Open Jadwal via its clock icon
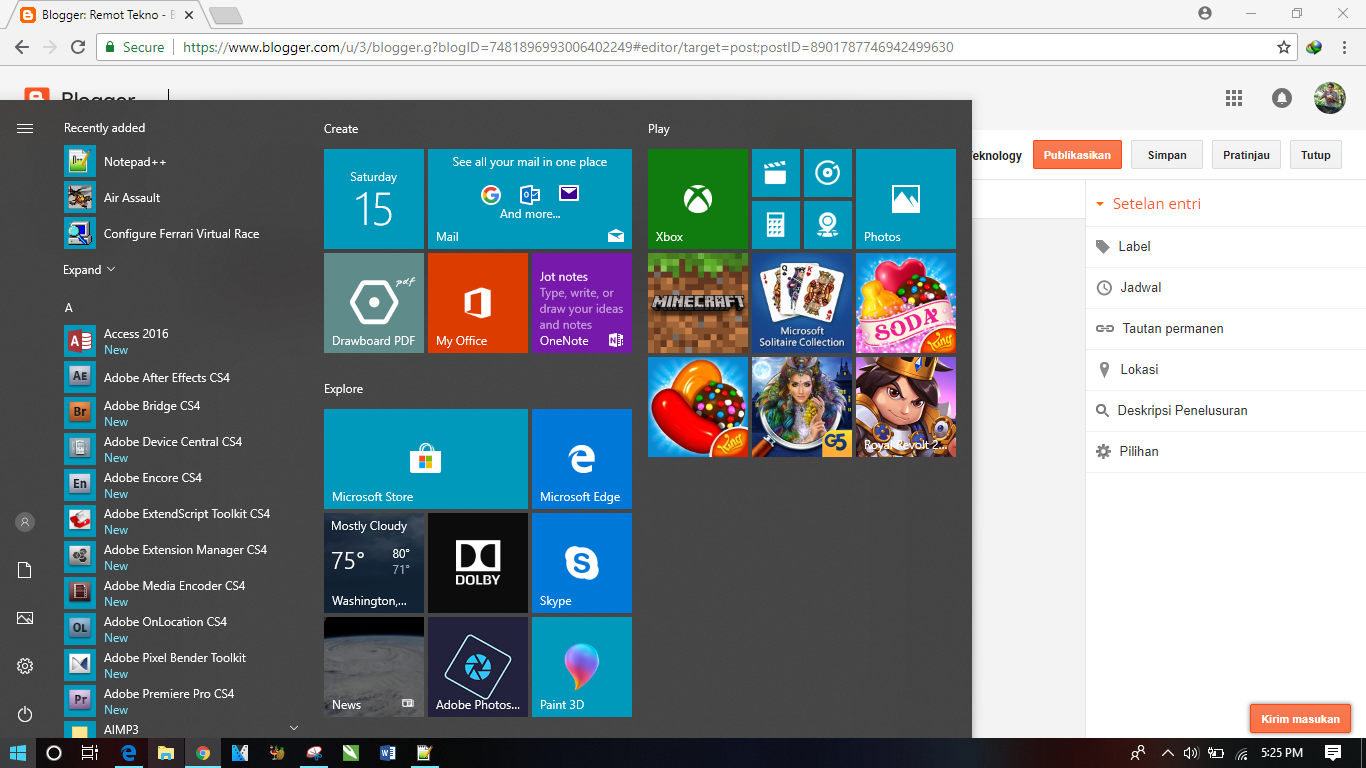 tap(1104, 288)
